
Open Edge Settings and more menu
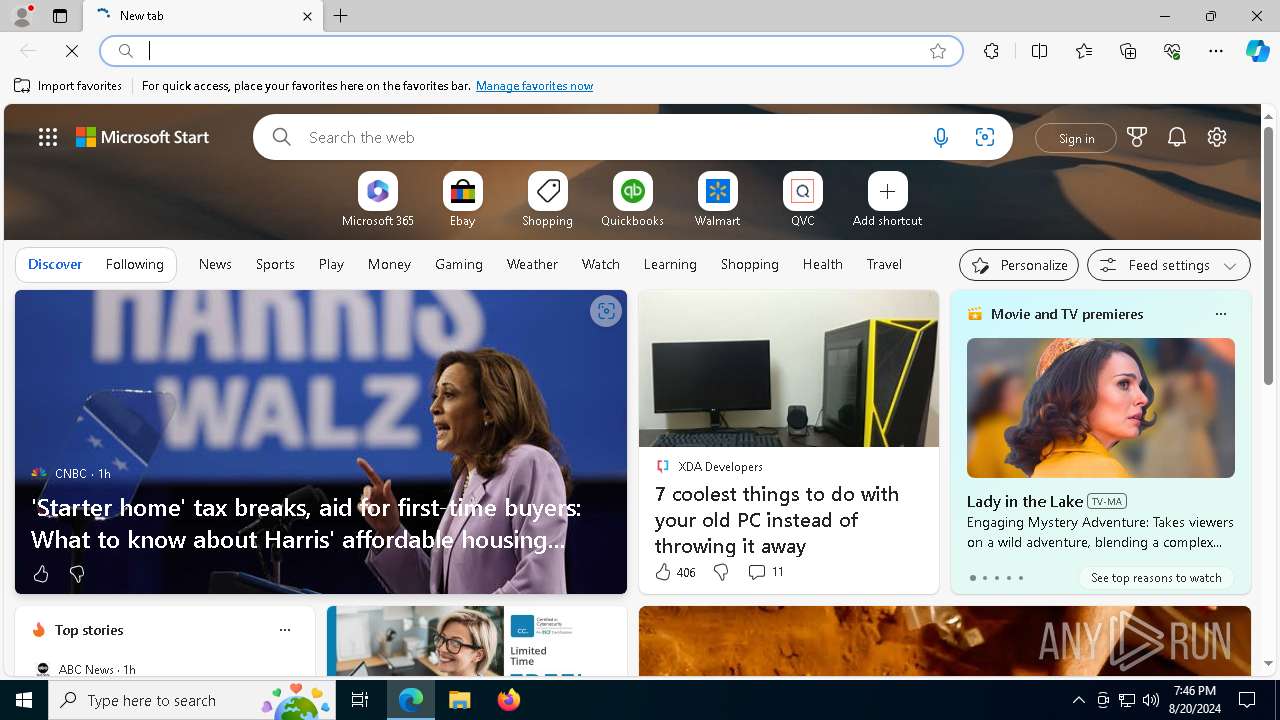click(1216, 51)
